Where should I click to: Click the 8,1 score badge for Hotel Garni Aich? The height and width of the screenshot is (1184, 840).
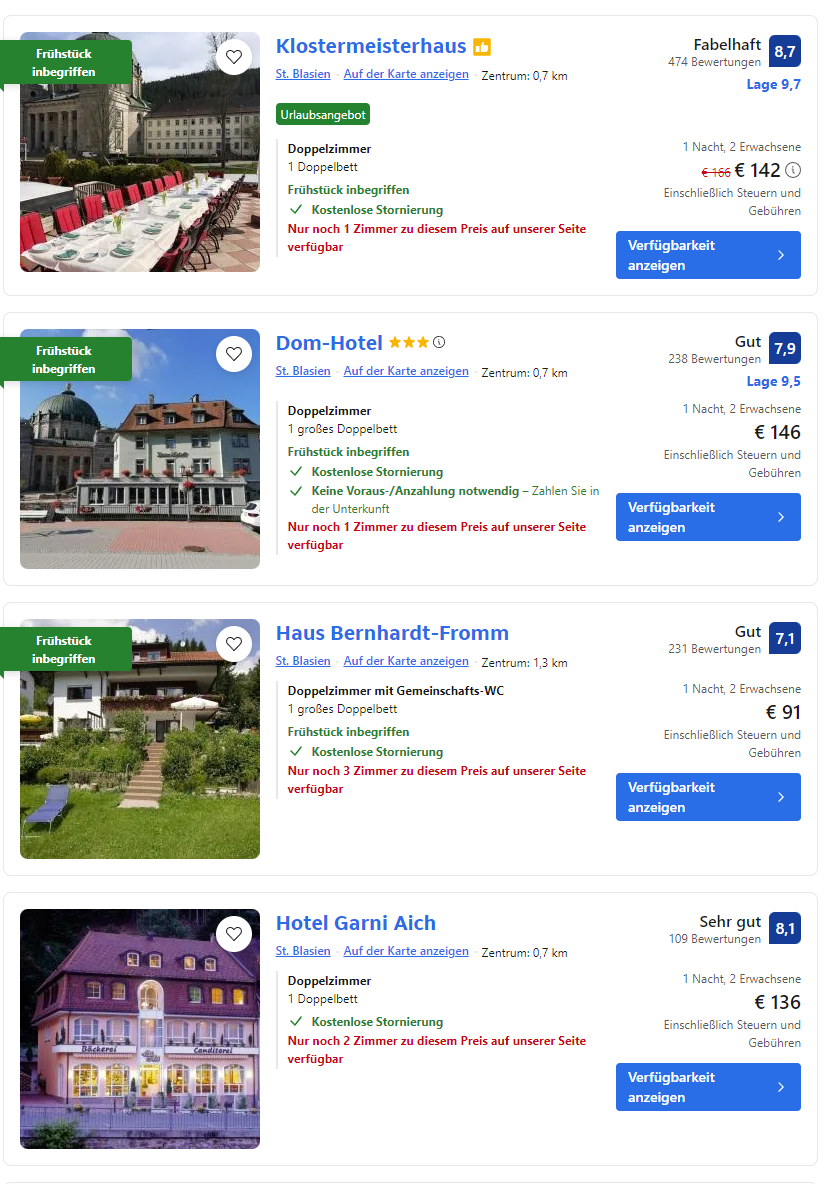[785, 928]
